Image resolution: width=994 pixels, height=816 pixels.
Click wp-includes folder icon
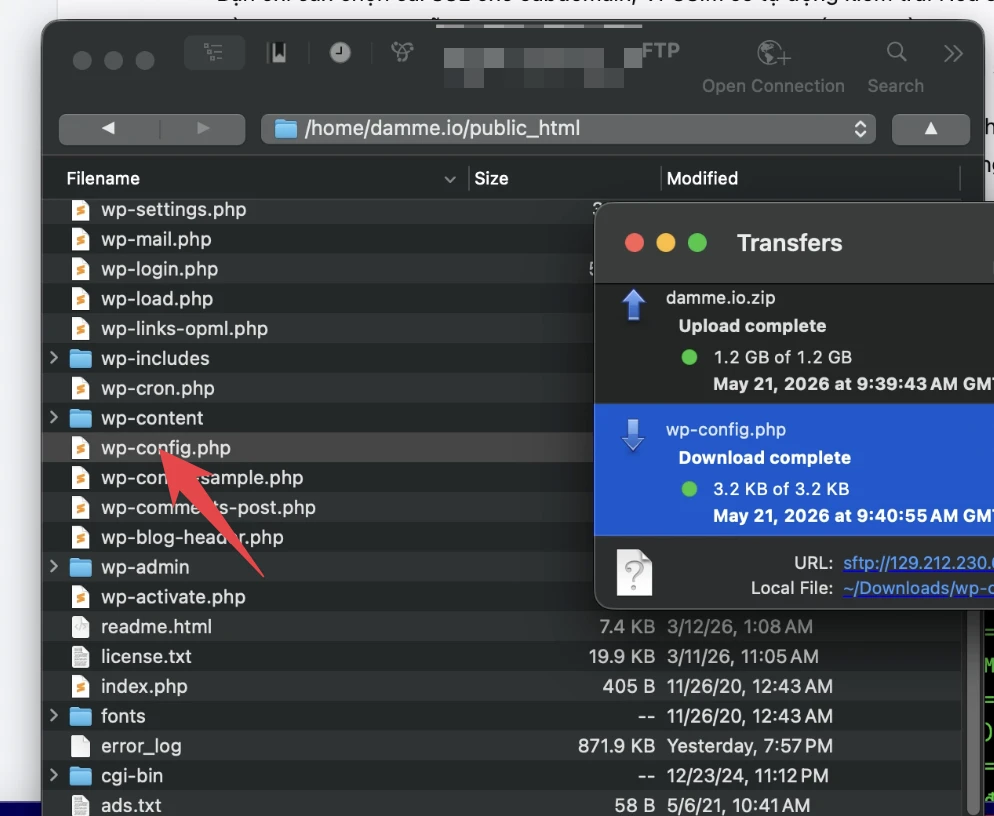[81, 359]
